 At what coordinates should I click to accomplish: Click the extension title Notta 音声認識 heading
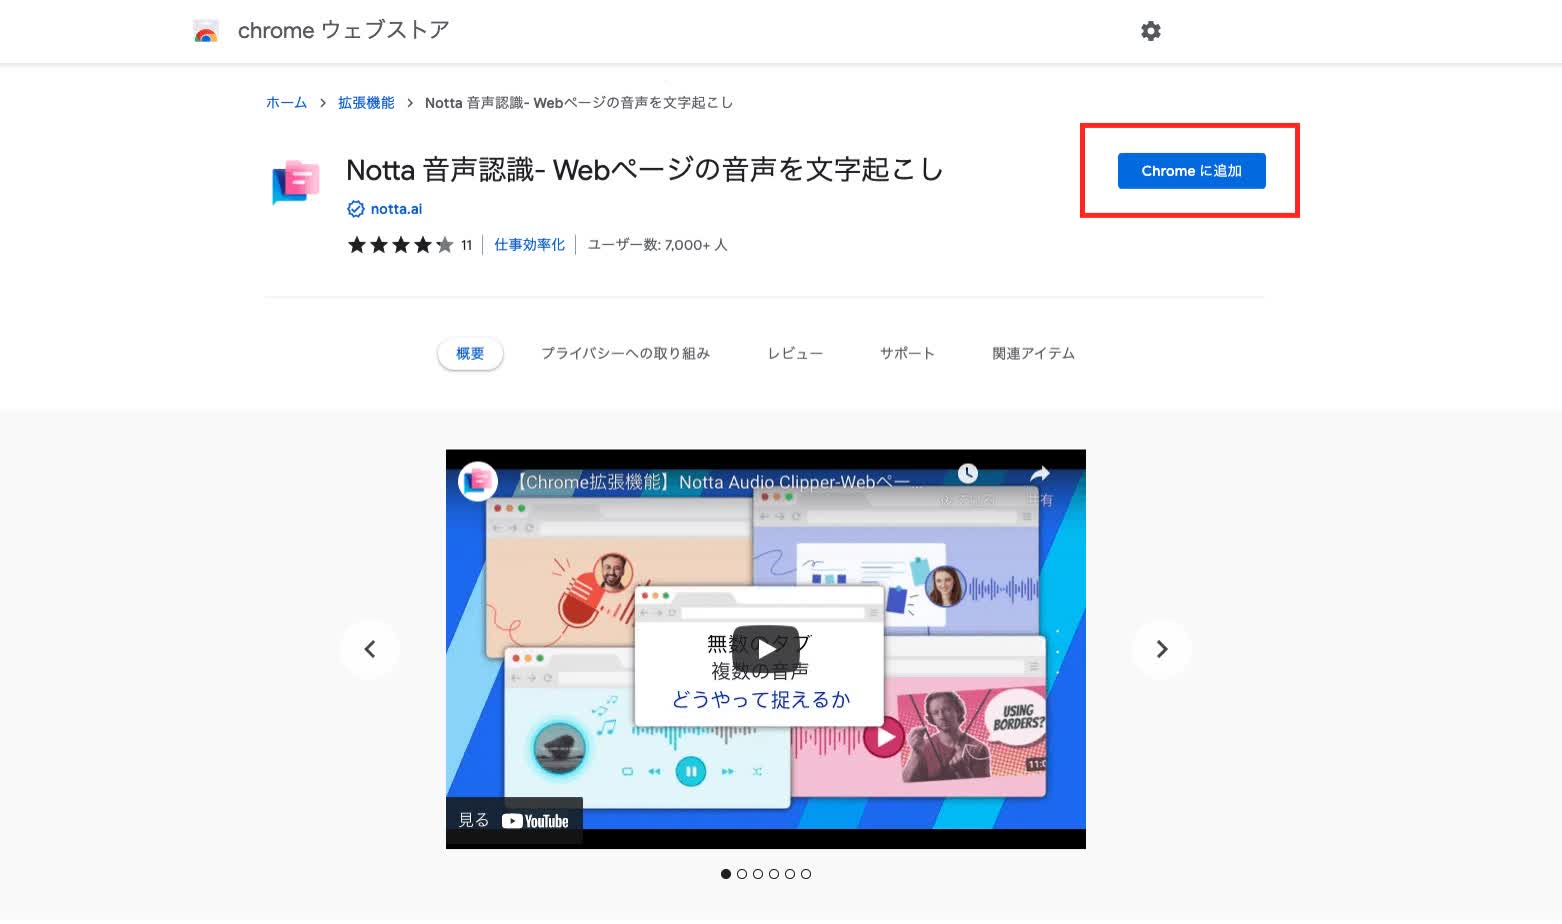tap(645, 170)
